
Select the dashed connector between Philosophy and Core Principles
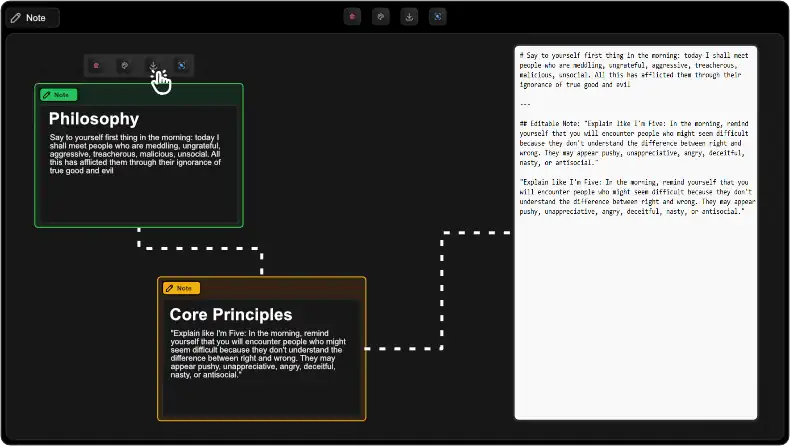tap(200, 247)
